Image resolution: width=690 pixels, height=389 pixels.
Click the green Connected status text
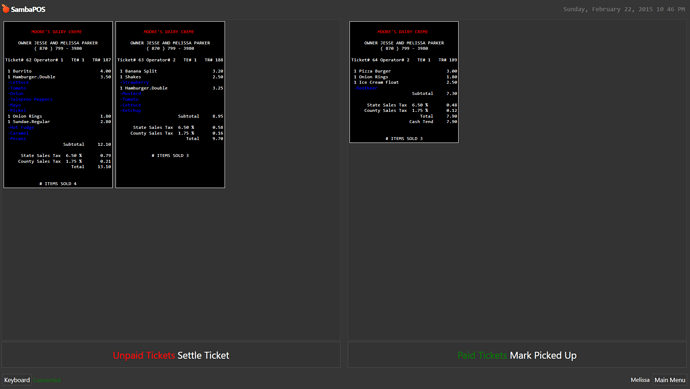[x=47, y=380]
